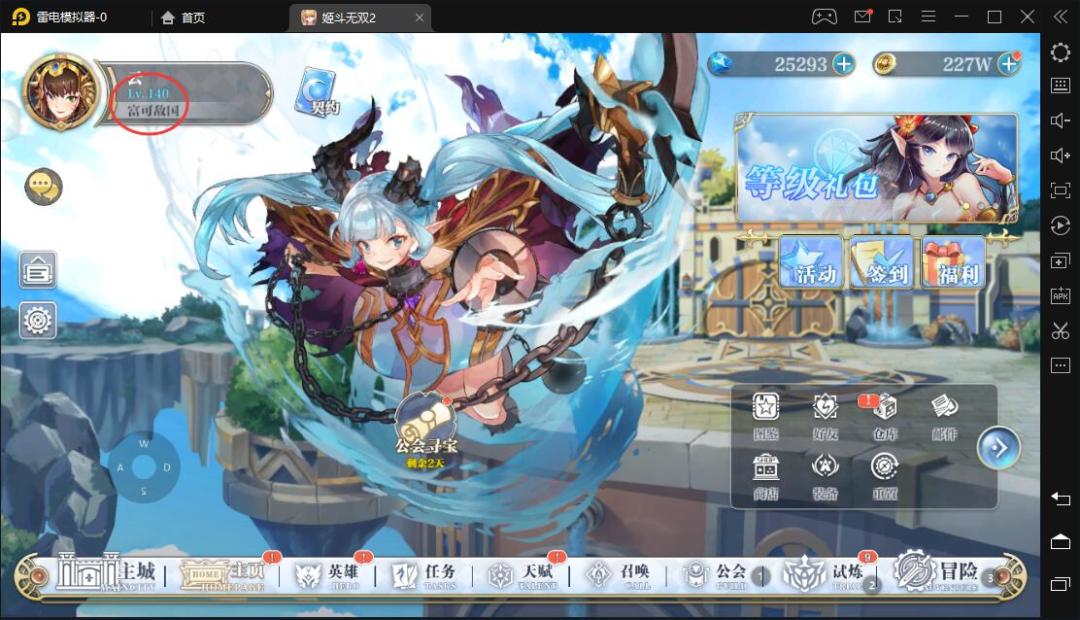This screenshot has height=620, width=1080.
Task: Open the operation recorder play icon in sidebar
Action: click(x=1060, y=225)
